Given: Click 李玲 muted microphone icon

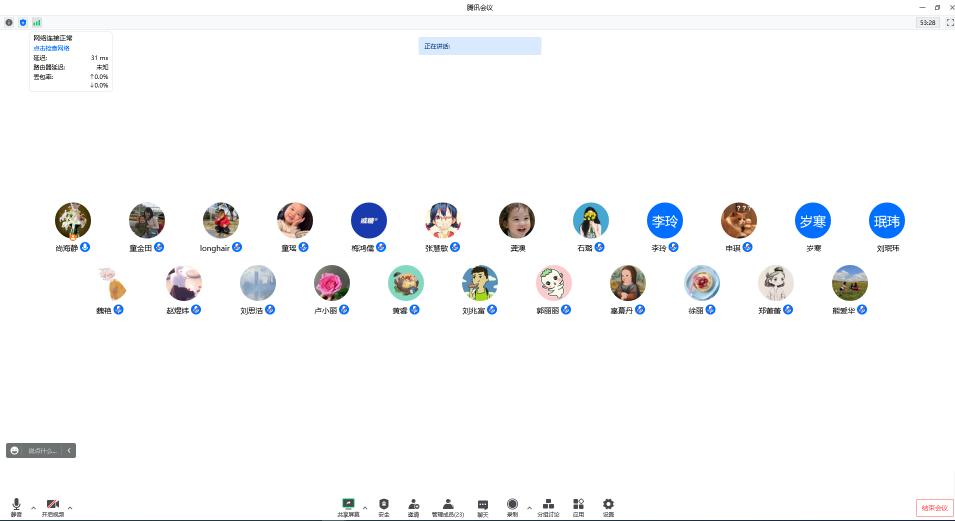Looking at the screenshot, I should coord(674,247).
